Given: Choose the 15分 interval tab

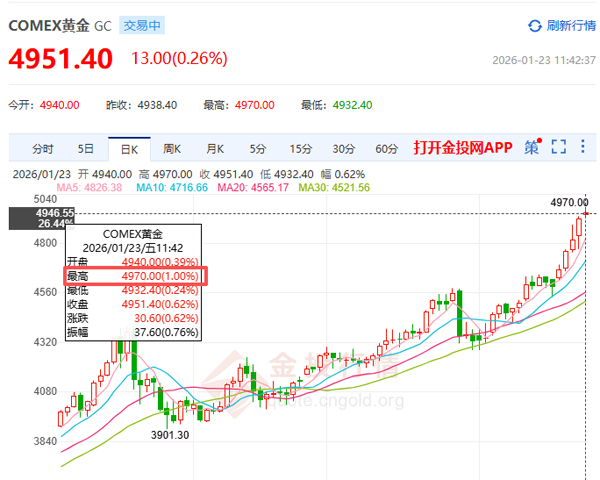Looking at the screenshot, I should (301, 149).
